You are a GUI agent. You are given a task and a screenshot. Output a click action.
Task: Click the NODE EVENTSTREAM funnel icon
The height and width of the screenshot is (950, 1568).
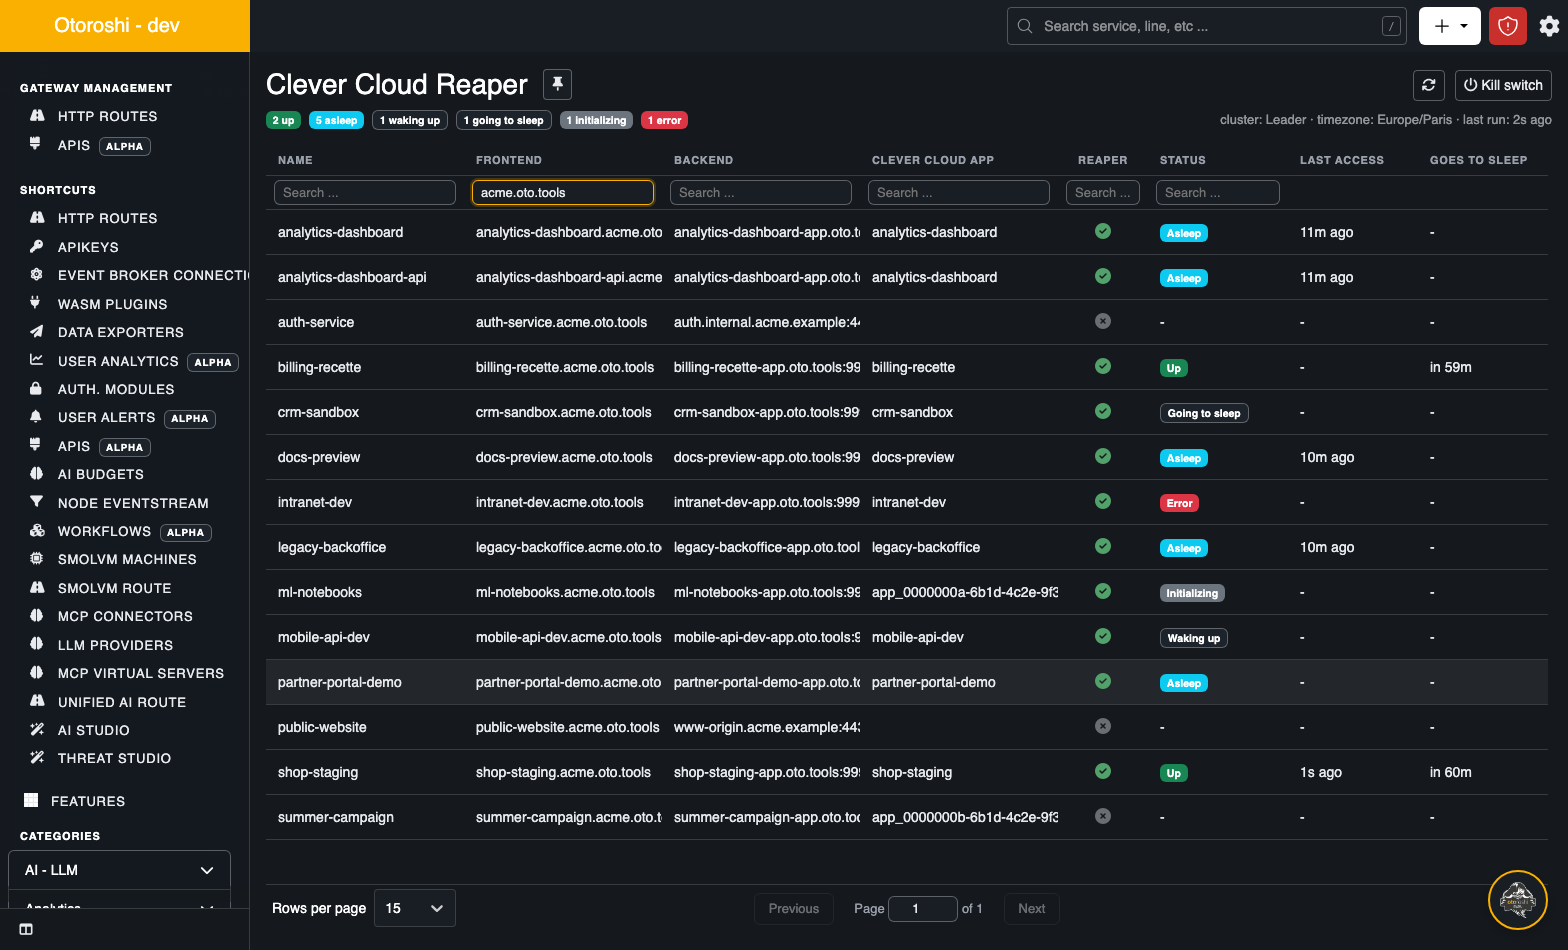(x=37, y=502)
